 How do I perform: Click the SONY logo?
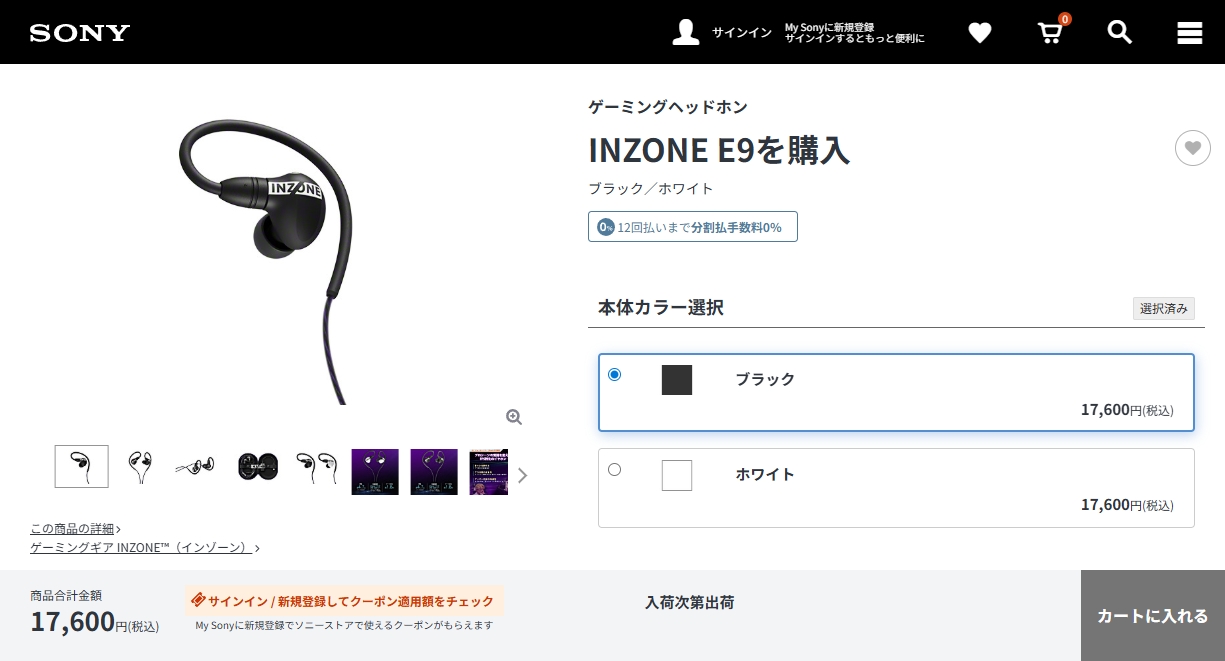[80, 33]
